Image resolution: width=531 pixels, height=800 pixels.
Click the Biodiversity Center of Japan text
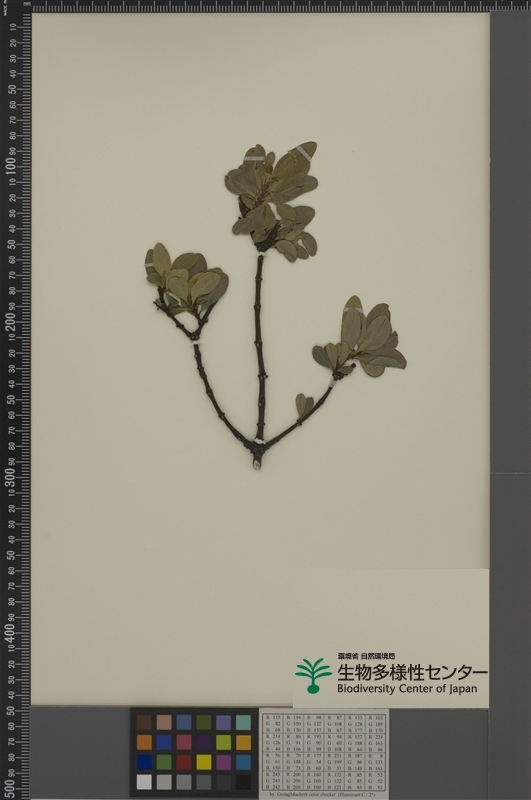407,689
